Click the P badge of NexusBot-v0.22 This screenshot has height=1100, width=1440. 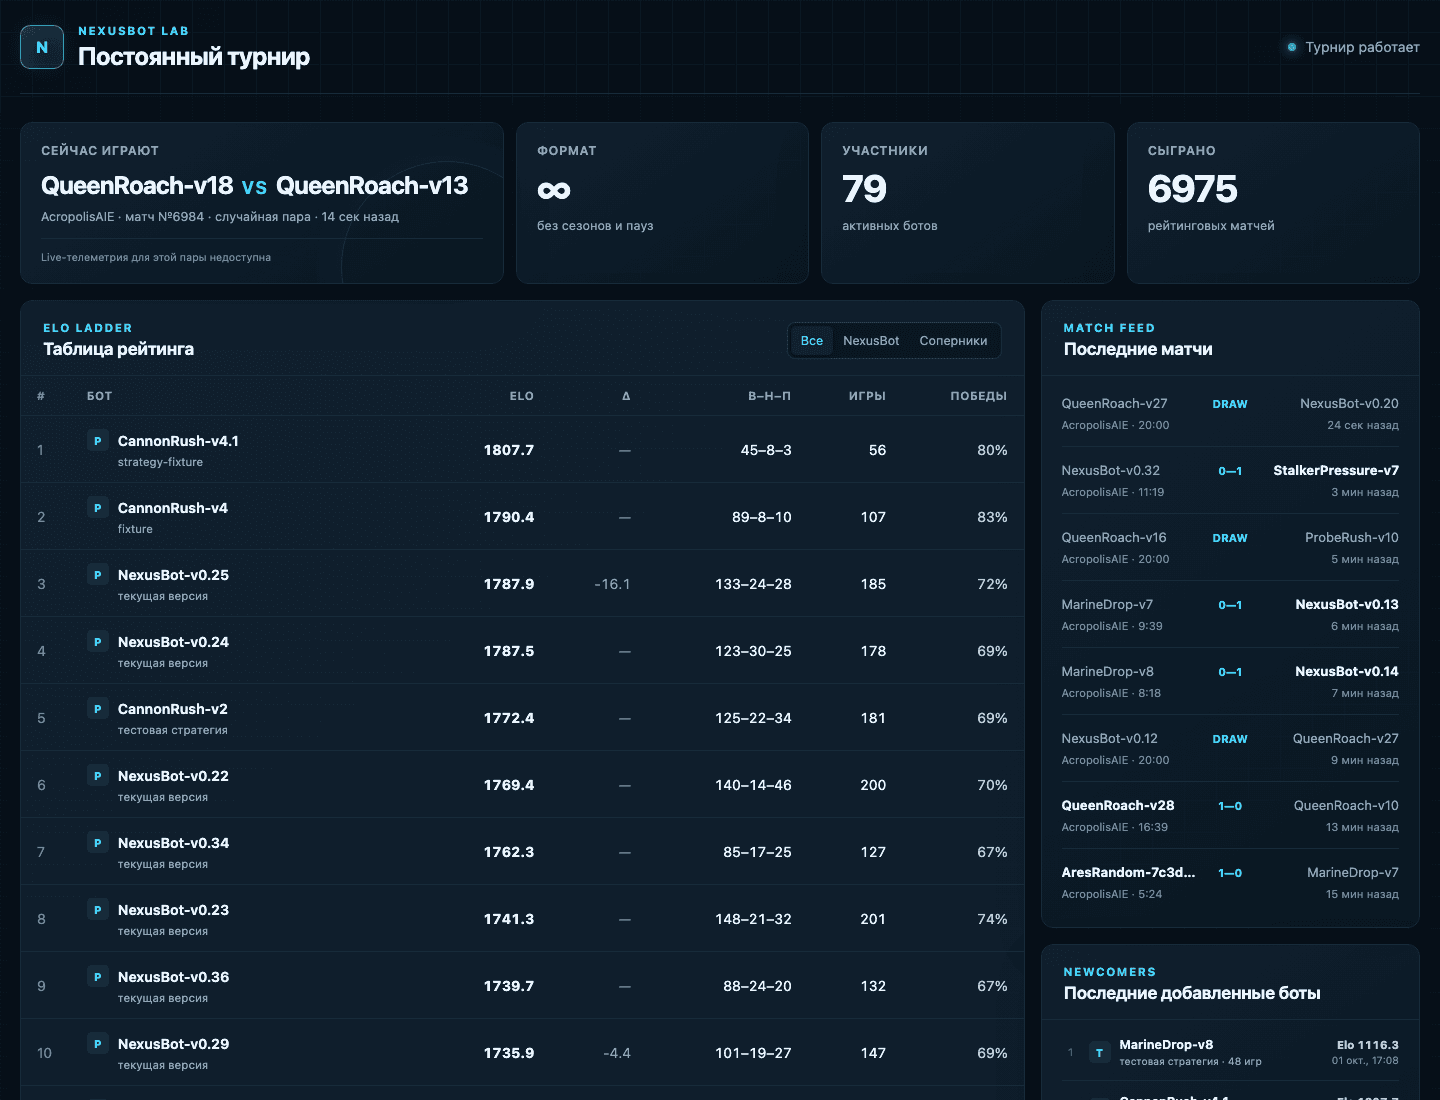pos(97,775)
